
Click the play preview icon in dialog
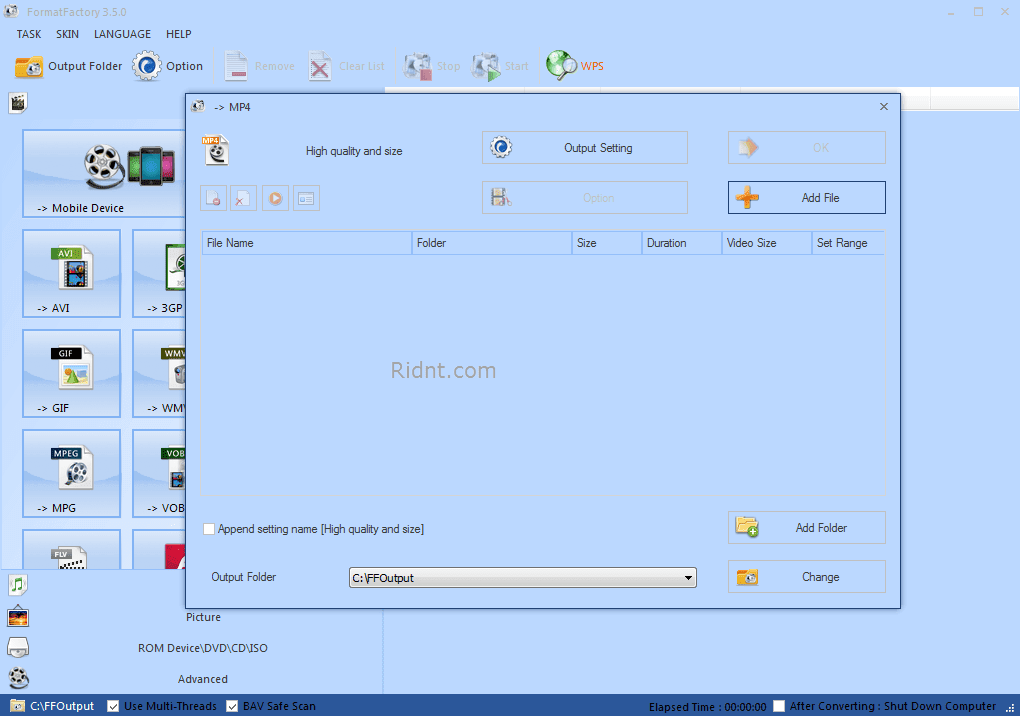[x=276, y=198]
